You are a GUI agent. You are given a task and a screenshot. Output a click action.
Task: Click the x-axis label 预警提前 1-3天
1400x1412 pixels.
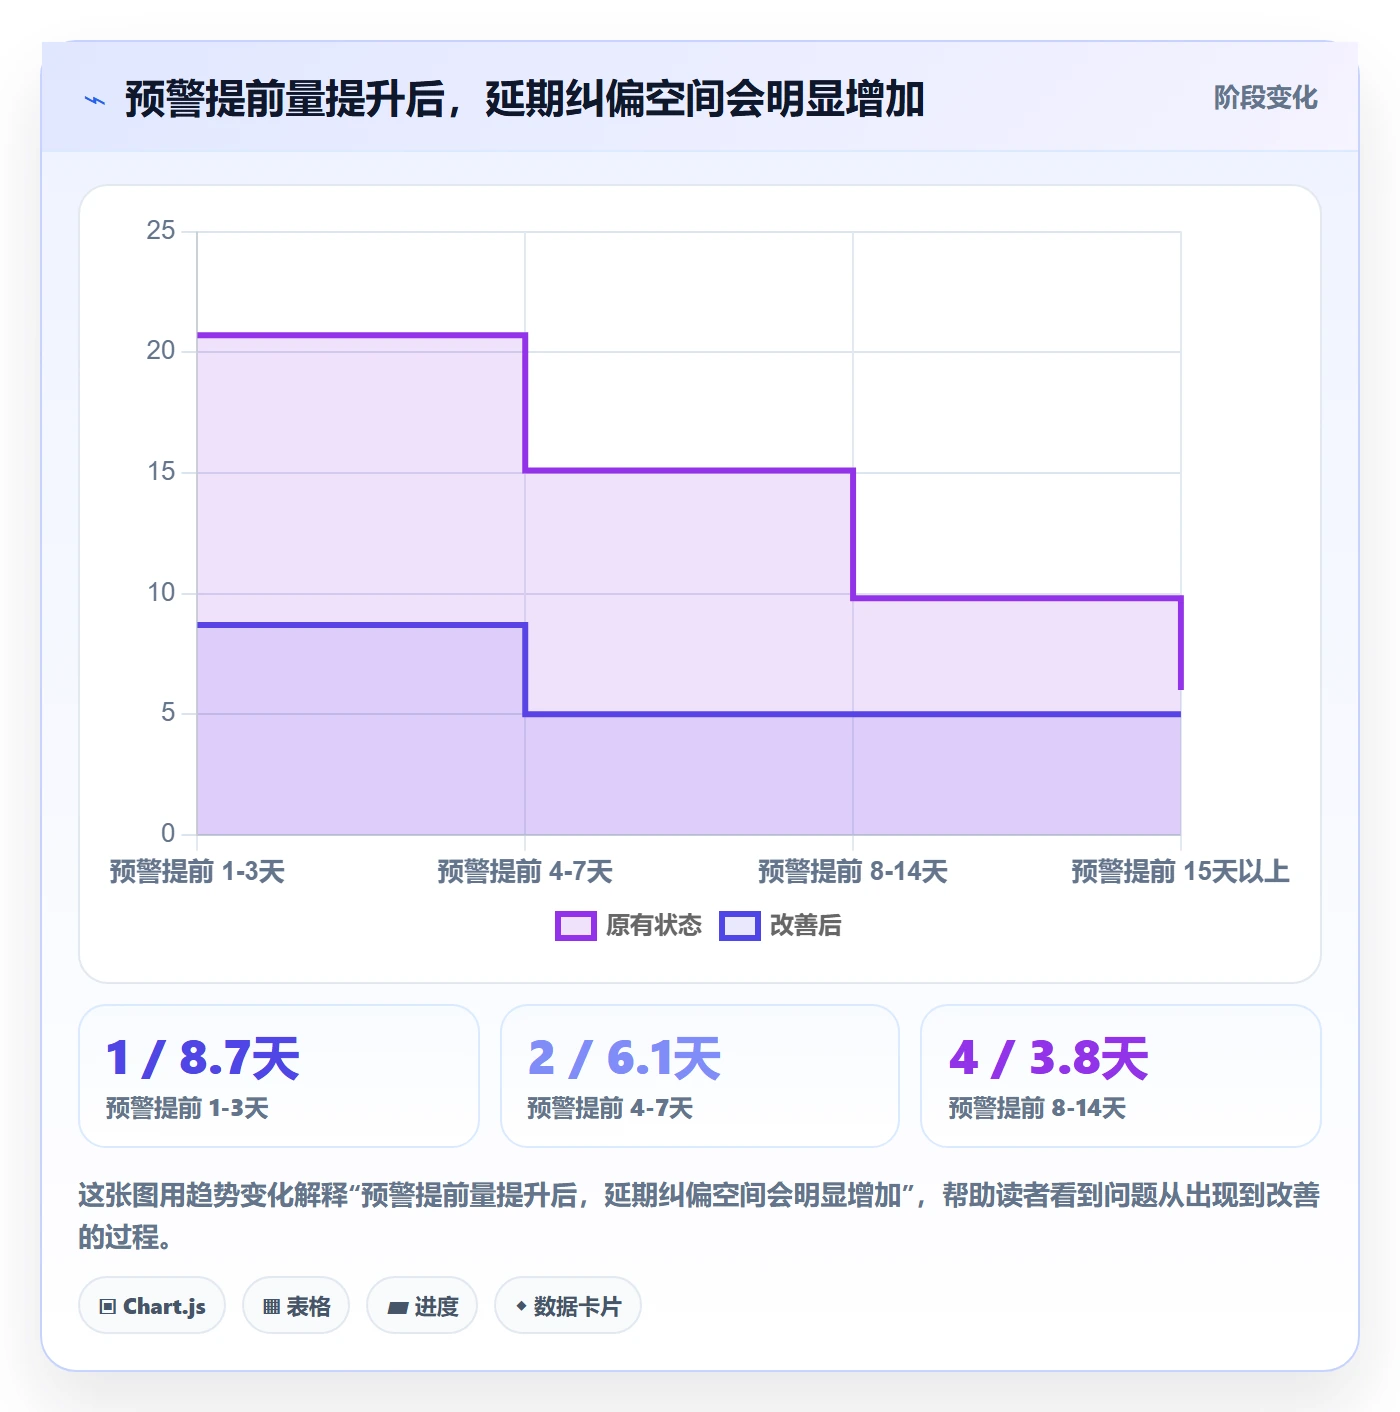197,872
